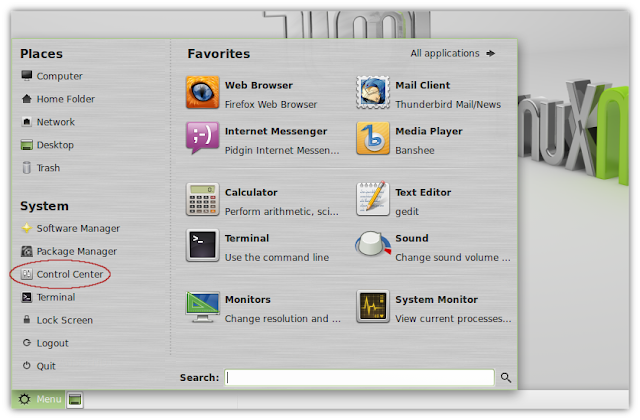Viewport: 640px width, 420px height.
Task: Open Monitors resolution settings icon
Action: tap(203, 307)
